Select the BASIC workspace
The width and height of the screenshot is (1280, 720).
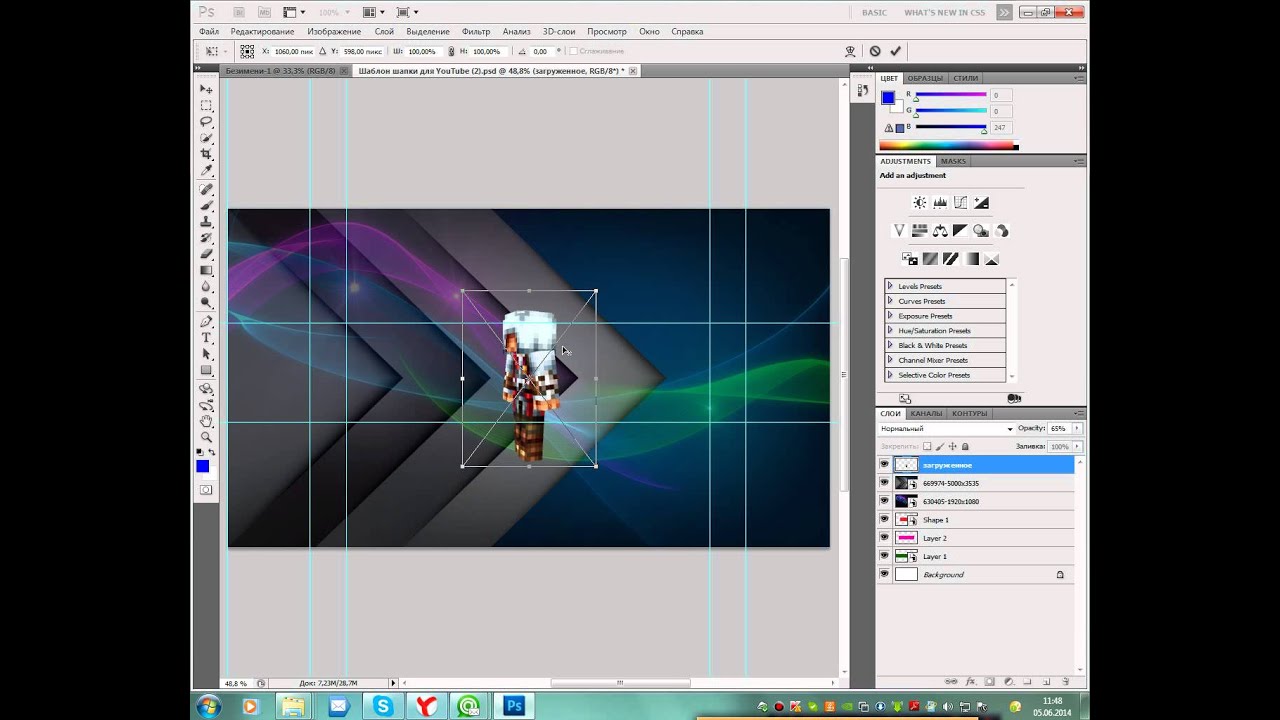click(874, 12)
